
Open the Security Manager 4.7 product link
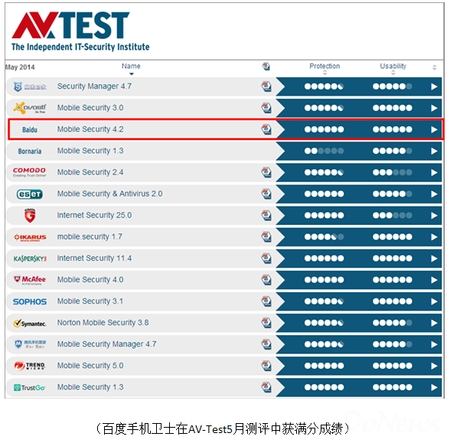pyautogui.click(x=94, y=86)
